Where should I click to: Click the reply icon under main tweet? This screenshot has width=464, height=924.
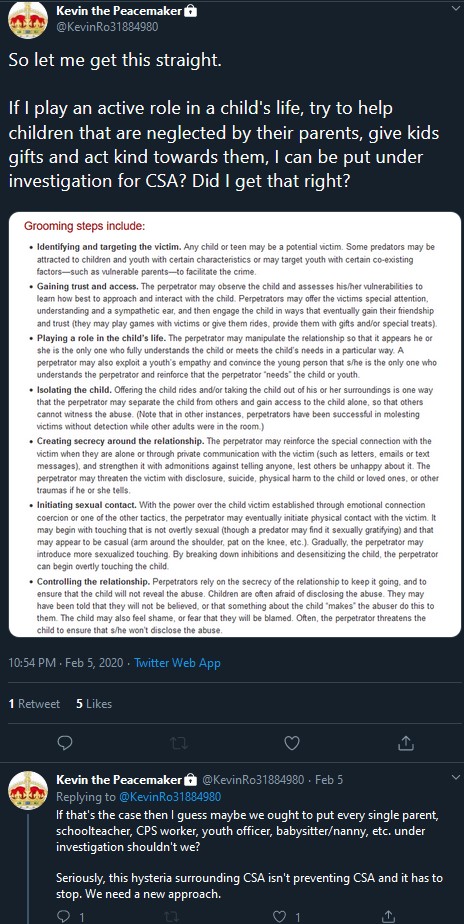[65, 743]
